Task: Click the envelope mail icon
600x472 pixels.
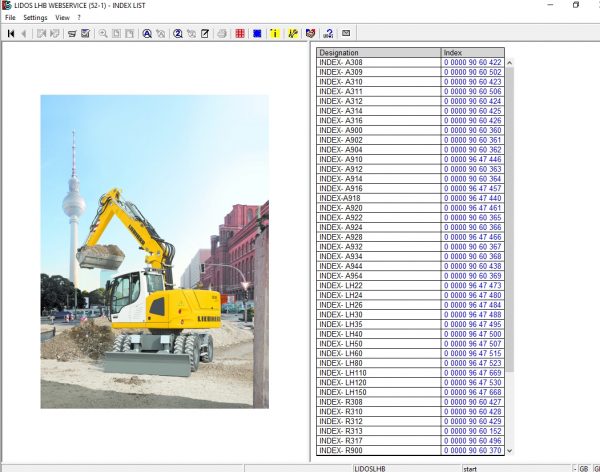Action: (x=346, y=33)
